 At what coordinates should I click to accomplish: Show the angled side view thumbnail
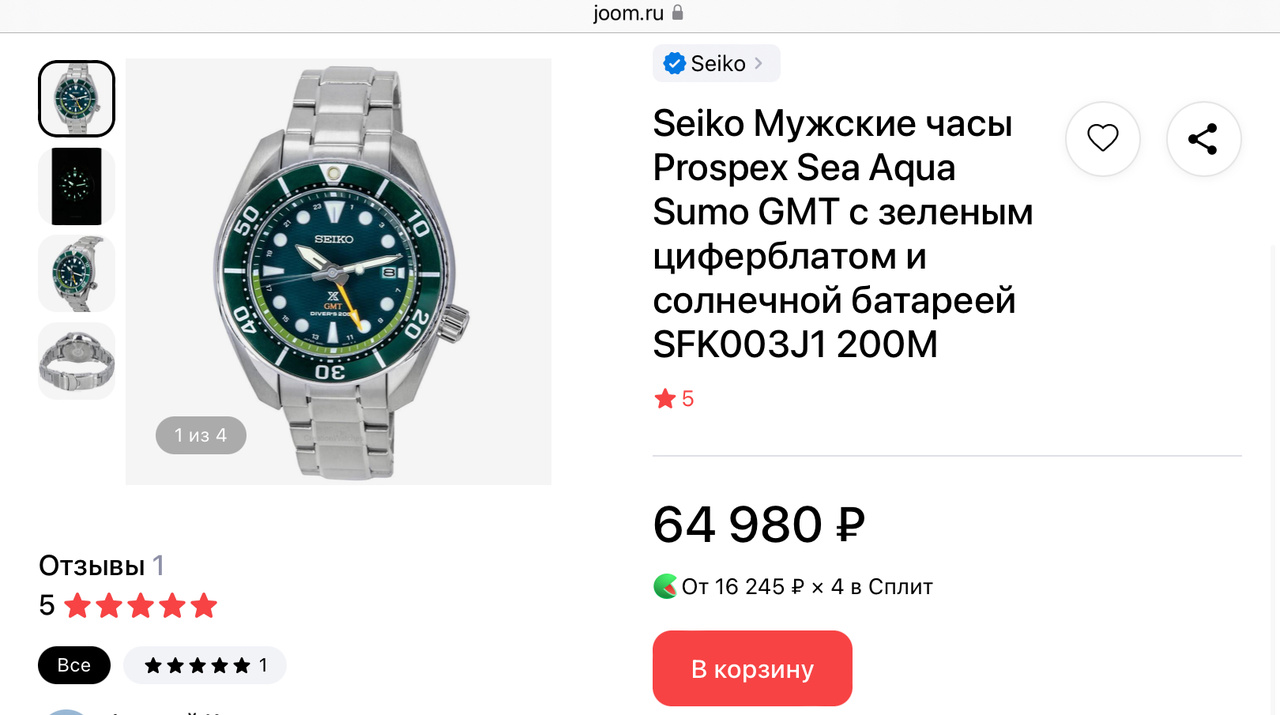coord(77,273)
